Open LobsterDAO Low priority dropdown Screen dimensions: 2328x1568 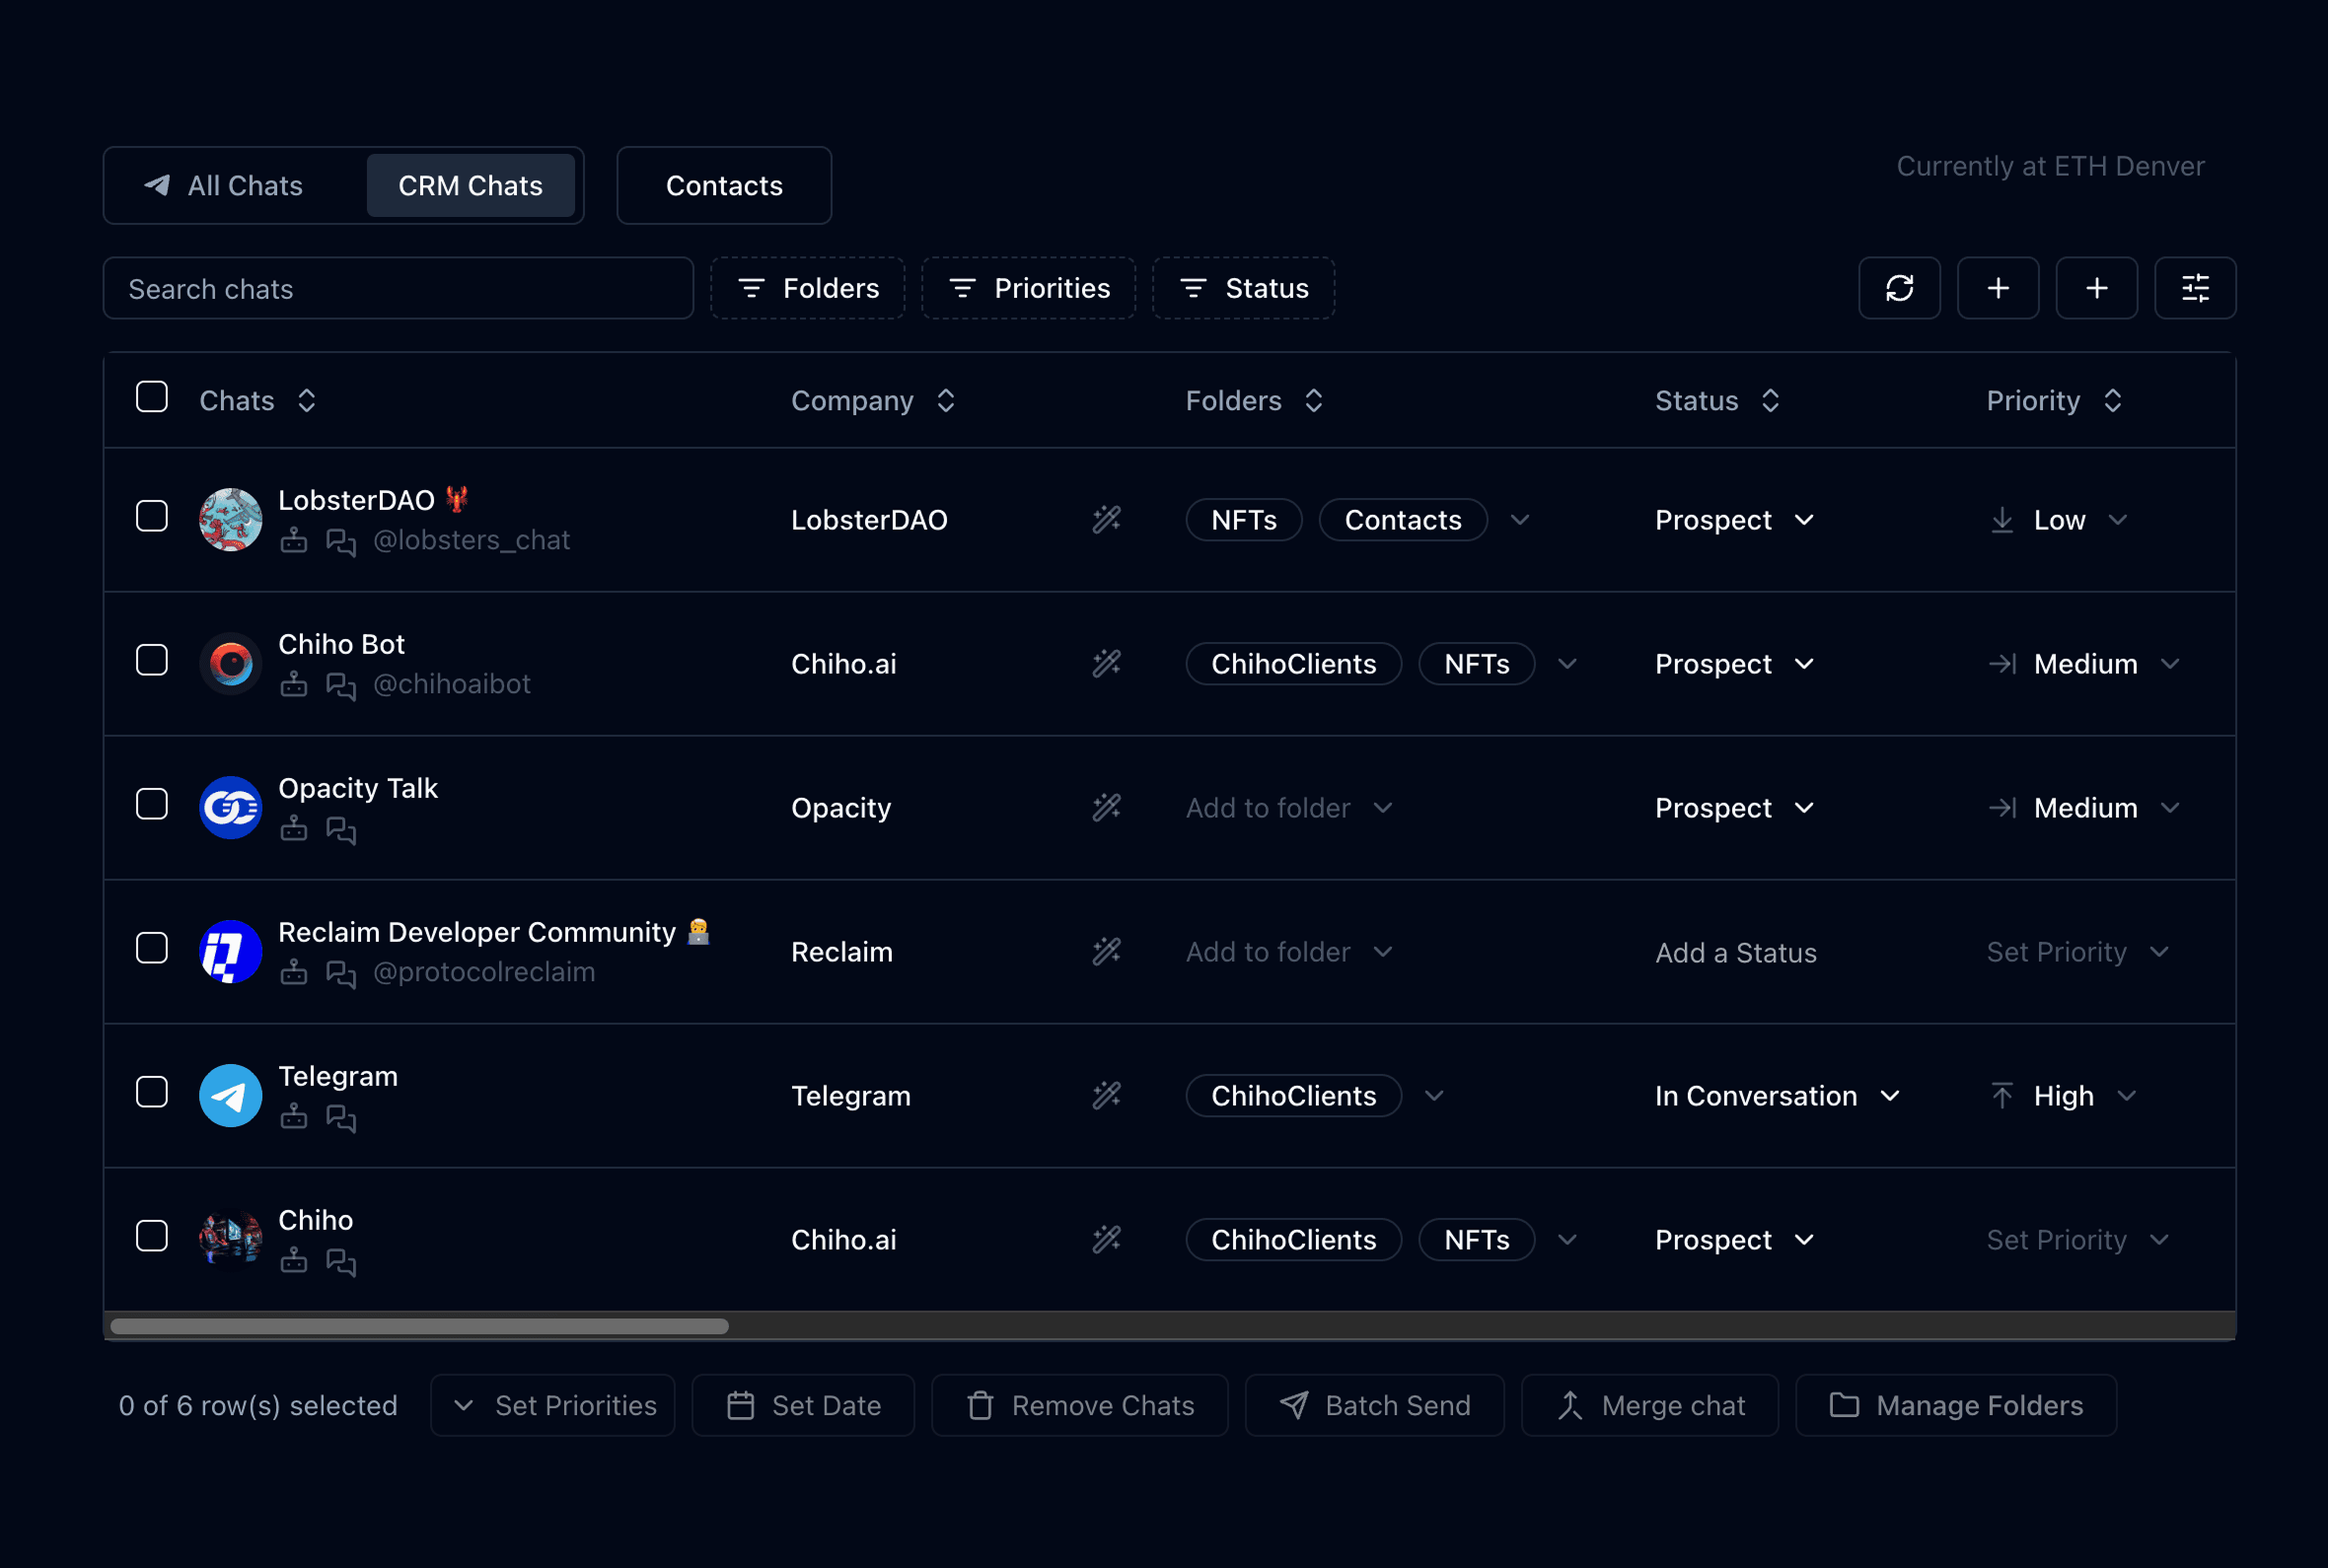point(2058,520)
